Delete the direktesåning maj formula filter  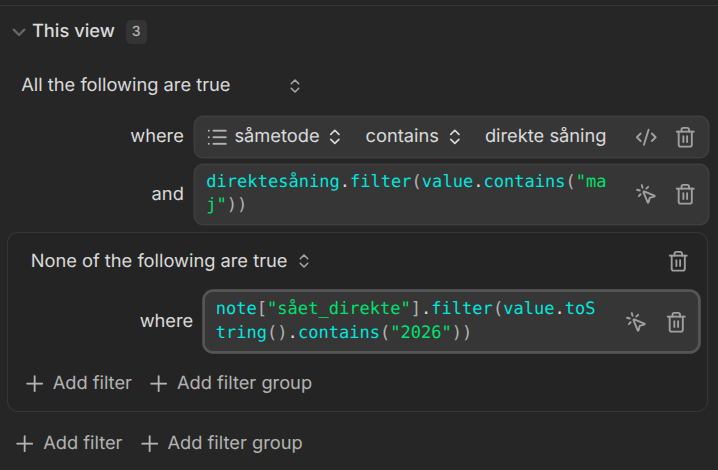point(685,194)
